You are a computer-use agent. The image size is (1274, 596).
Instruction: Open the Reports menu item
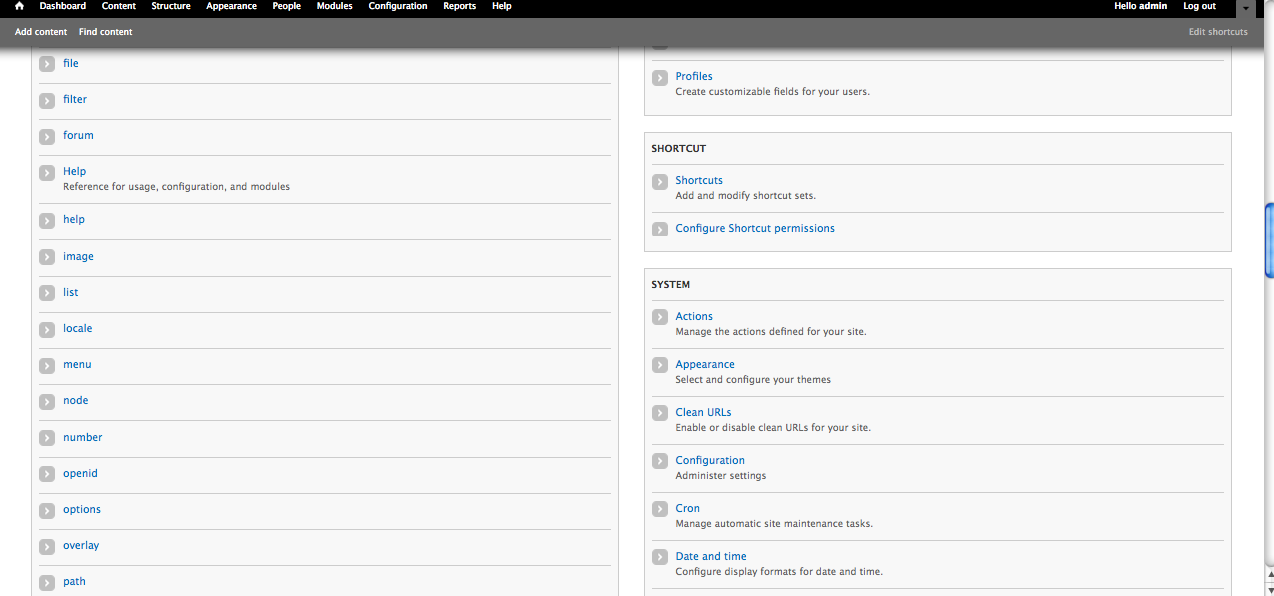point(459,6)
